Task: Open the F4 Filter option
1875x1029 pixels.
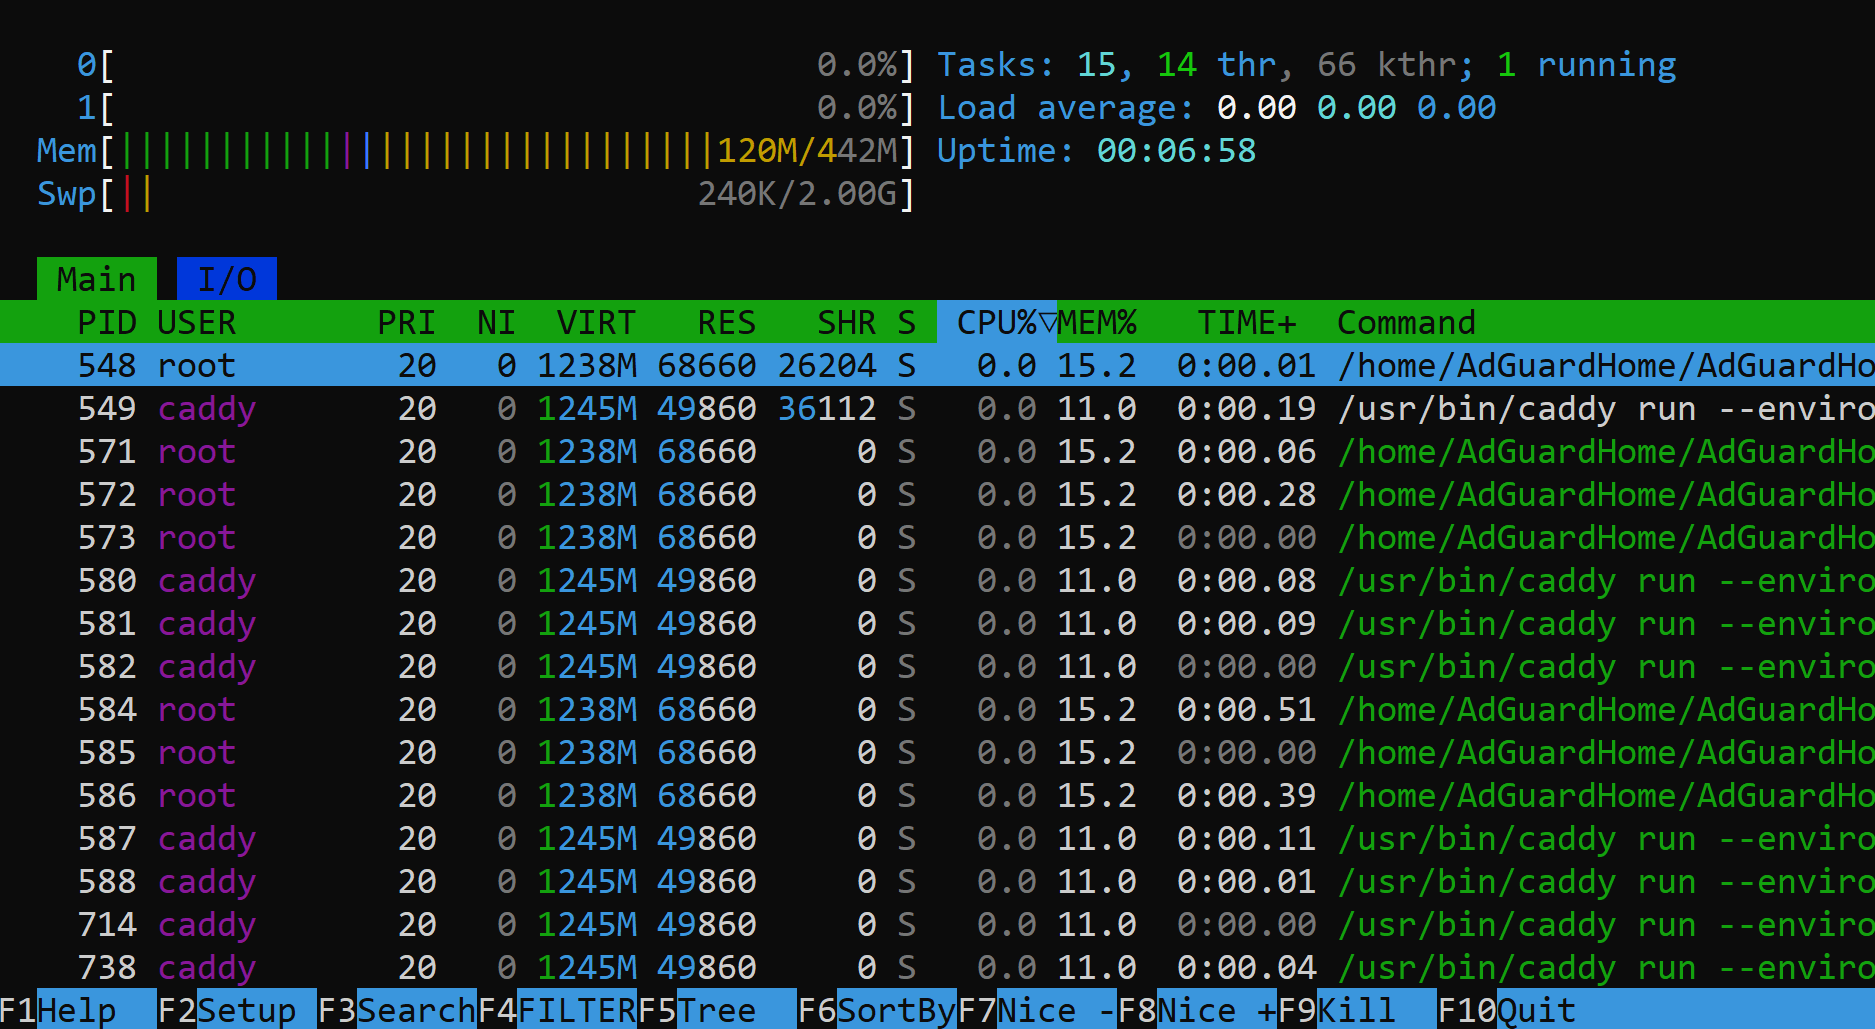Action: (557, 1010)
